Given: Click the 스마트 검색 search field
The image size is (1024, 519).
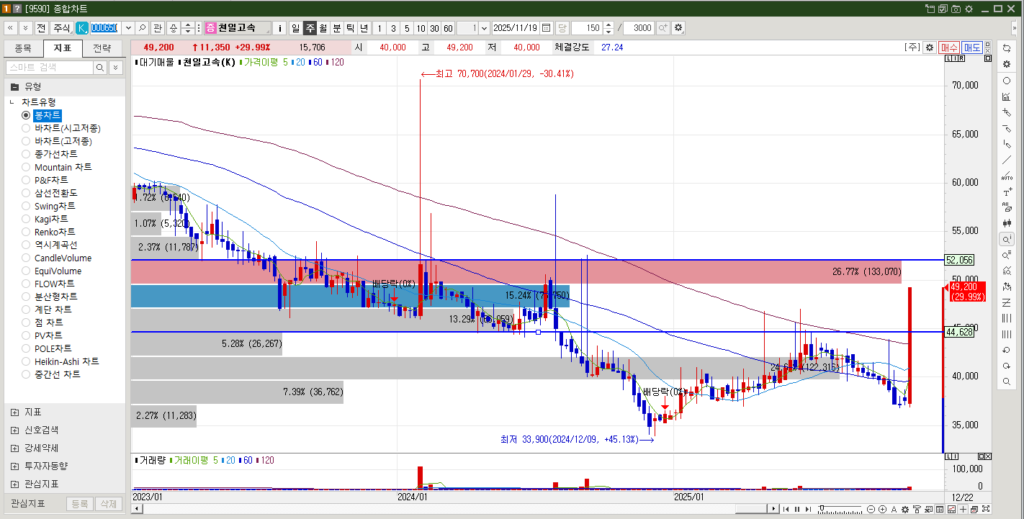Looking at the screenshot, I should click(50, 67).
